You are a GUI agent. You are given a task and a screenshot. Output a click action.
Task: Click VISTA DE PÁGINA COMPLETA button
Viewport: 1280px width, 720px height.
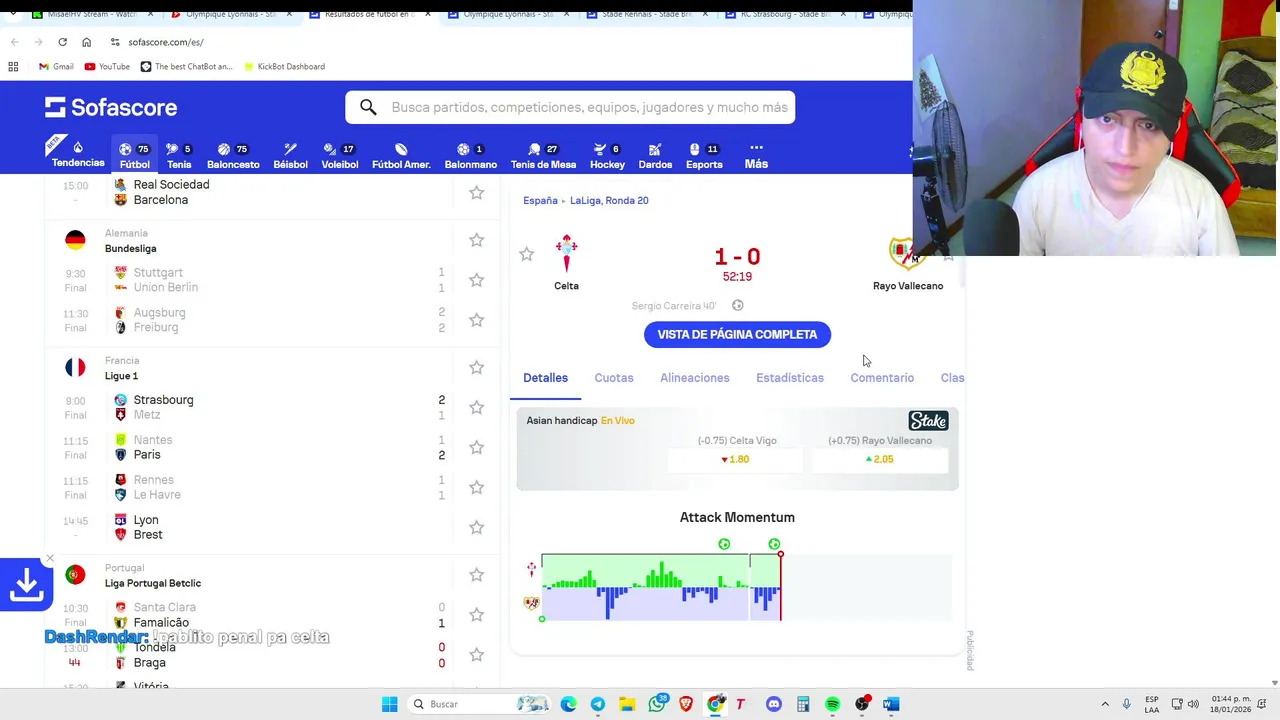[x=737, y=334]
